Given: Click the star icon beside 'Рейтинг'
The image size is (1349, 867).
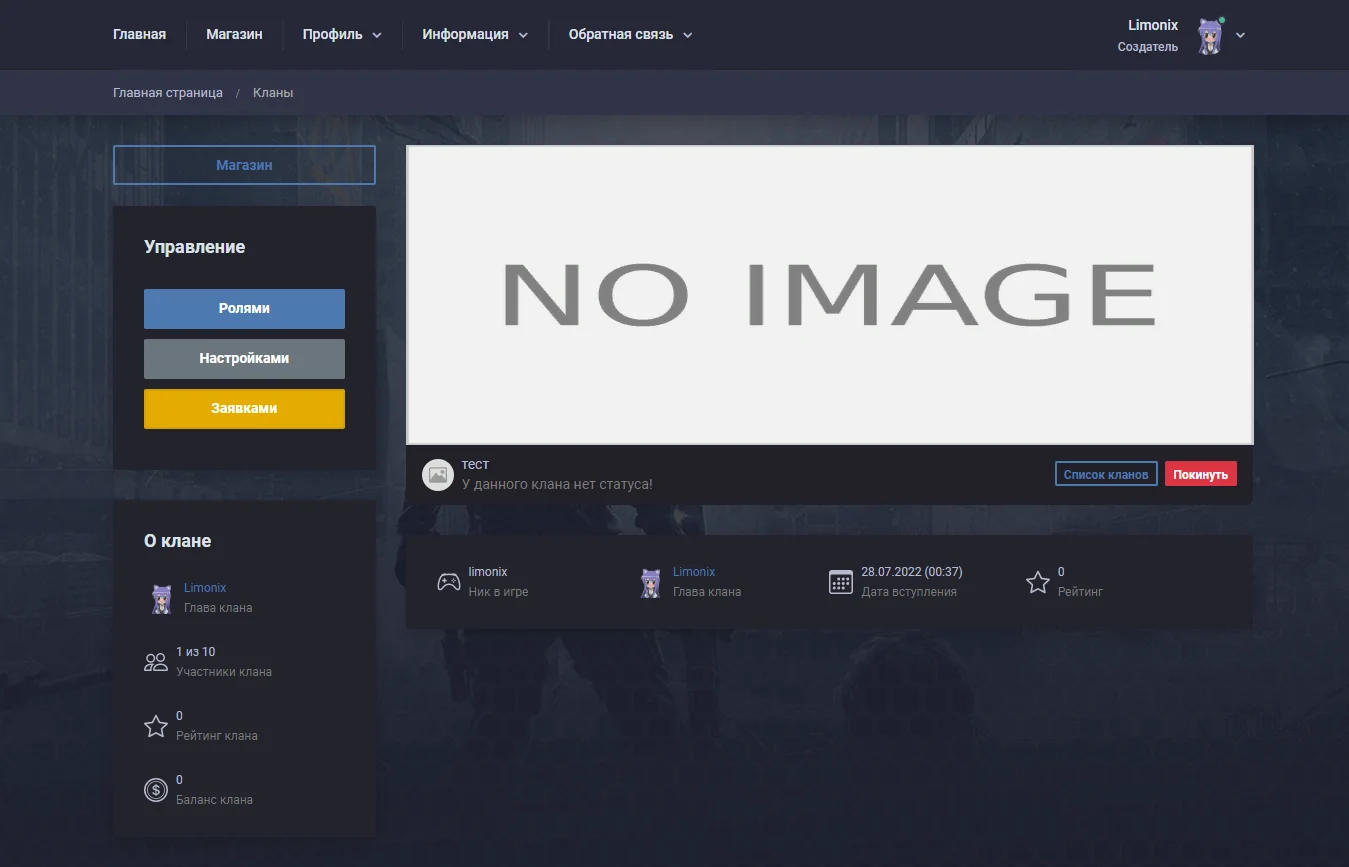Looking at the screenshot, I should coord(1038,582).
